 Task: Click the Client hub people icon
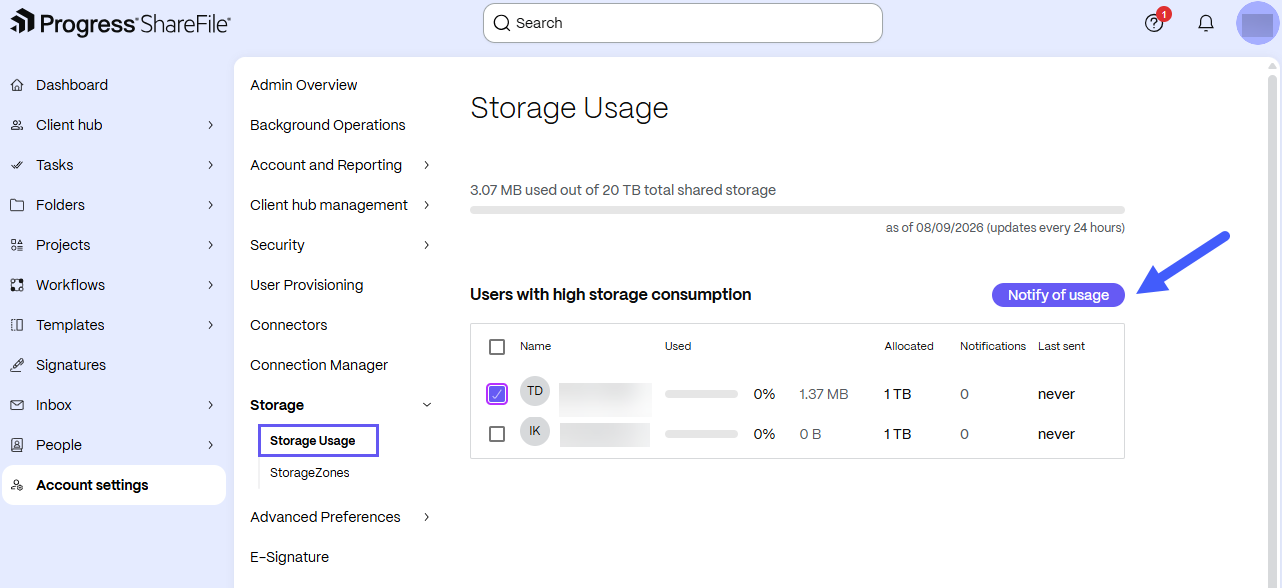(17, 125)
